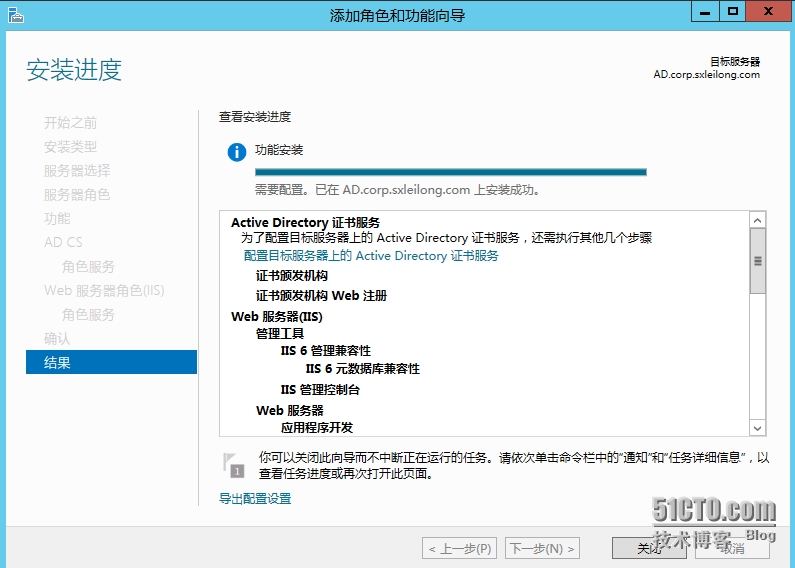The image size is (795, 568).
Task: Click the 管理工具 entry in list
Action: 280,333
